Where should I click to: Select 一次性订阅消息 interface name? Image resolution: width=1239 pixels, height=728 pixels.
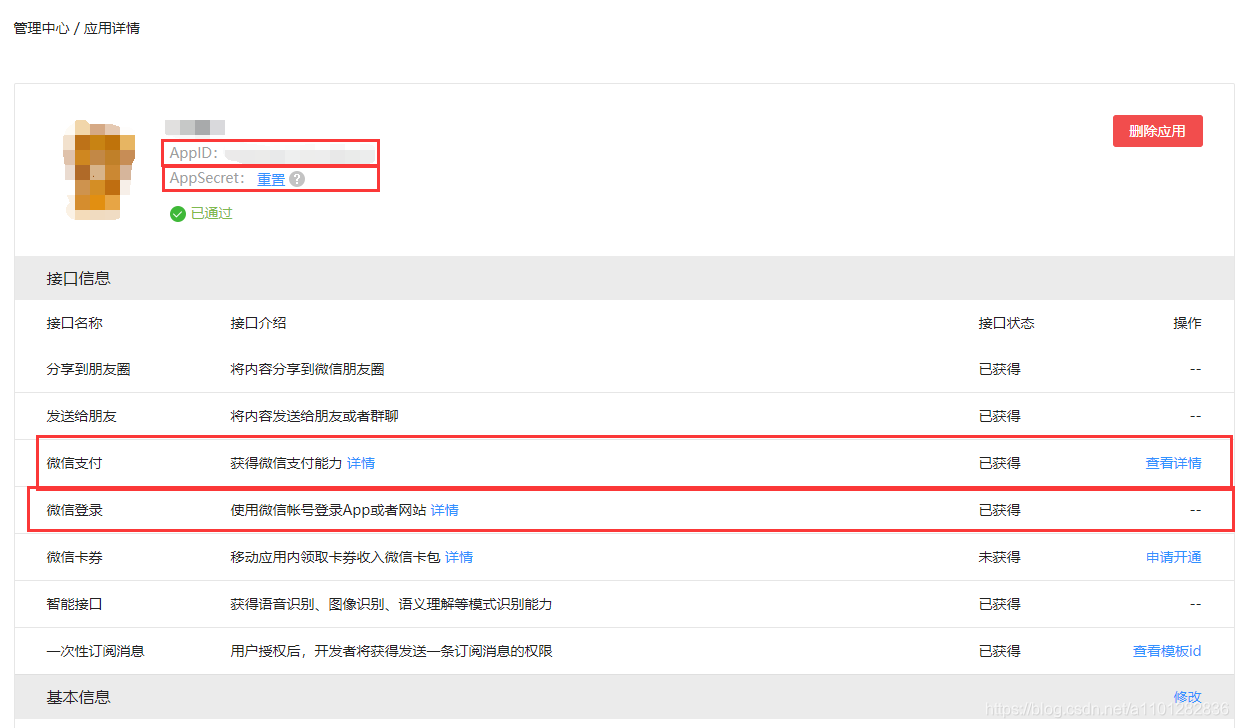[95, 651]
